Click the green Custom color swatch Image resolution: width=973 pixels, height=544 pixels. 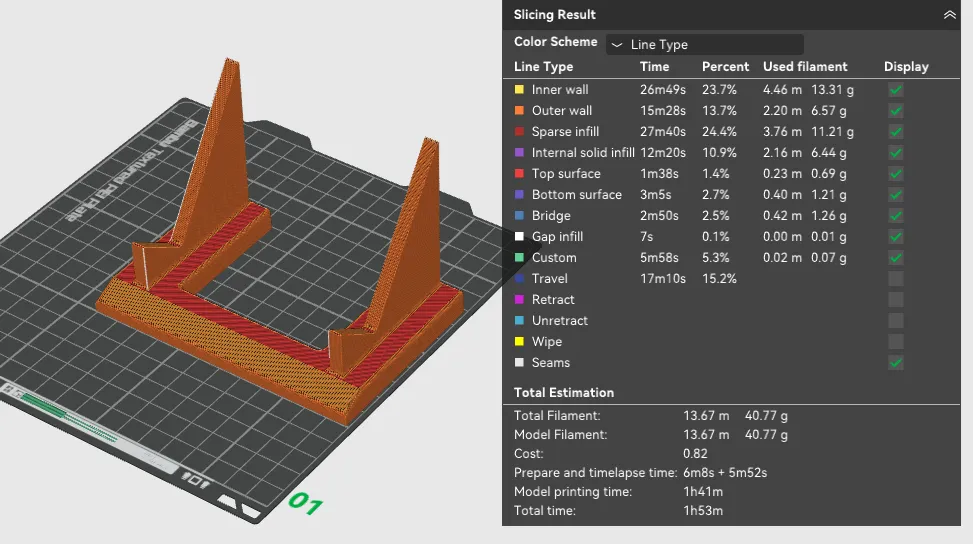pyautogui.click(x=519, y=257)
